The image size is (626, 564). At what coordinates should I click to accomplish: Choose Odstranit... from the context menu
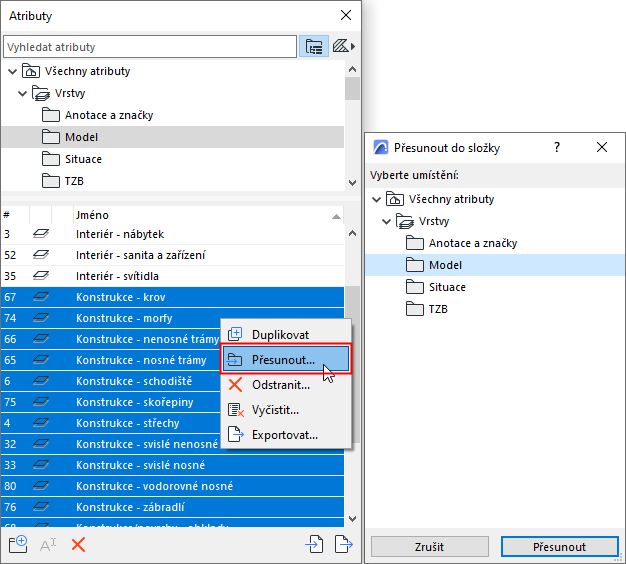coord(286,385)
